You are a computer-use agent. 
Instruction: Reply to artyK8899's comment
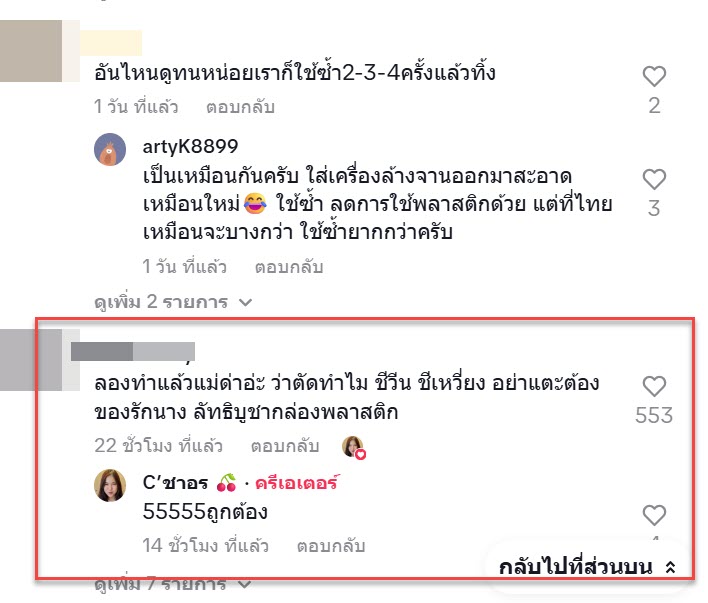(x=289, y=267)
